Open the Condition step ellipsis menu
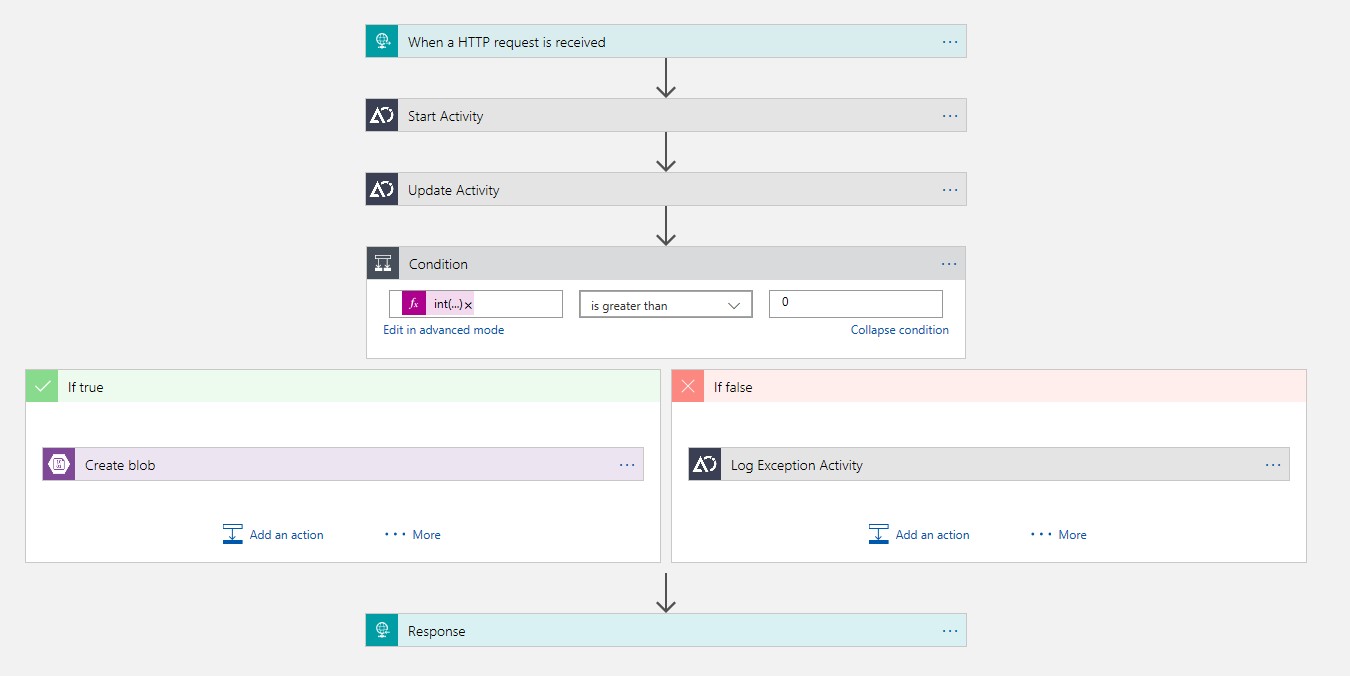The width and height of the screenshot is (1350, 676). [x=950, y=264]
